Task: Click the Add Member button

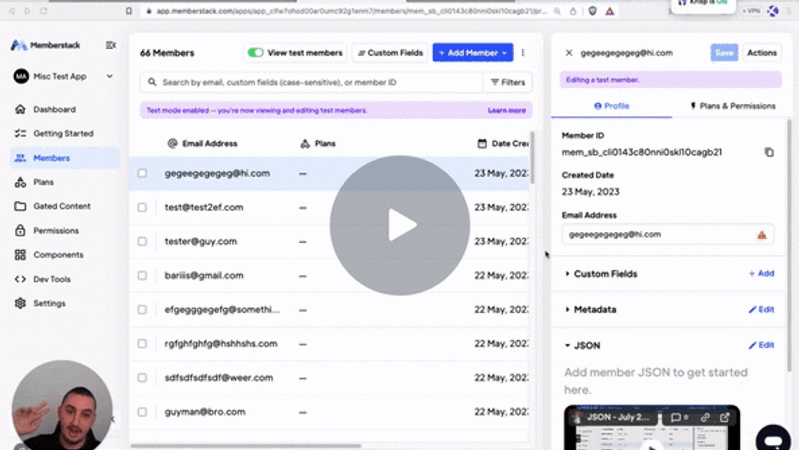Action: (x=472, y=52)
